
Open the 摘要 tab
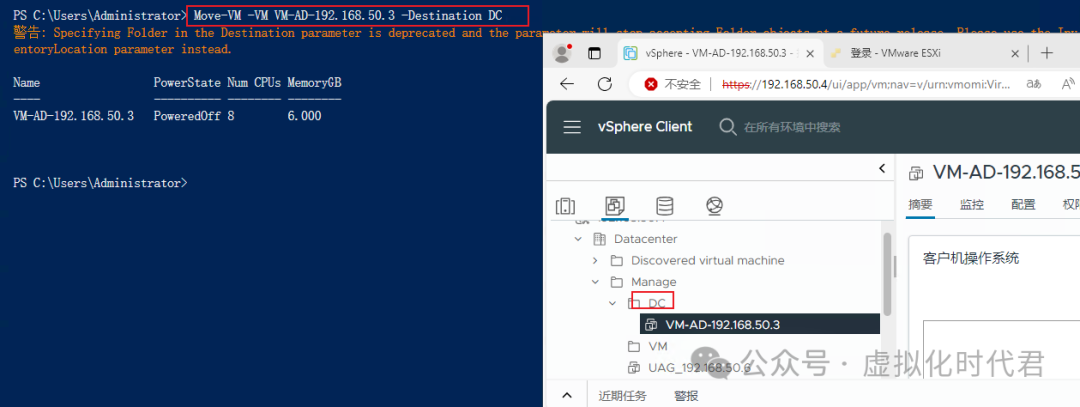point(920,205)
